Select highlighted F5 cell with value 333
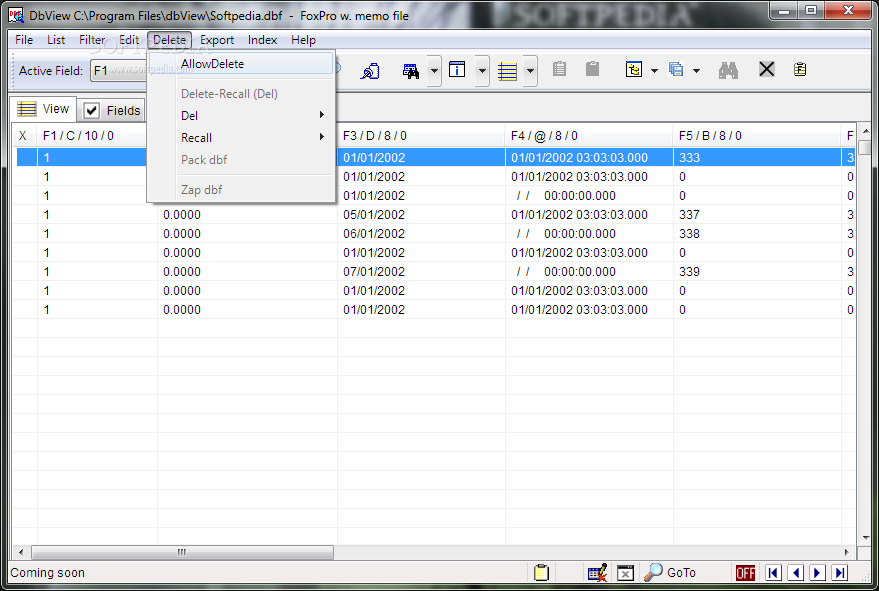 coord(757,158)
